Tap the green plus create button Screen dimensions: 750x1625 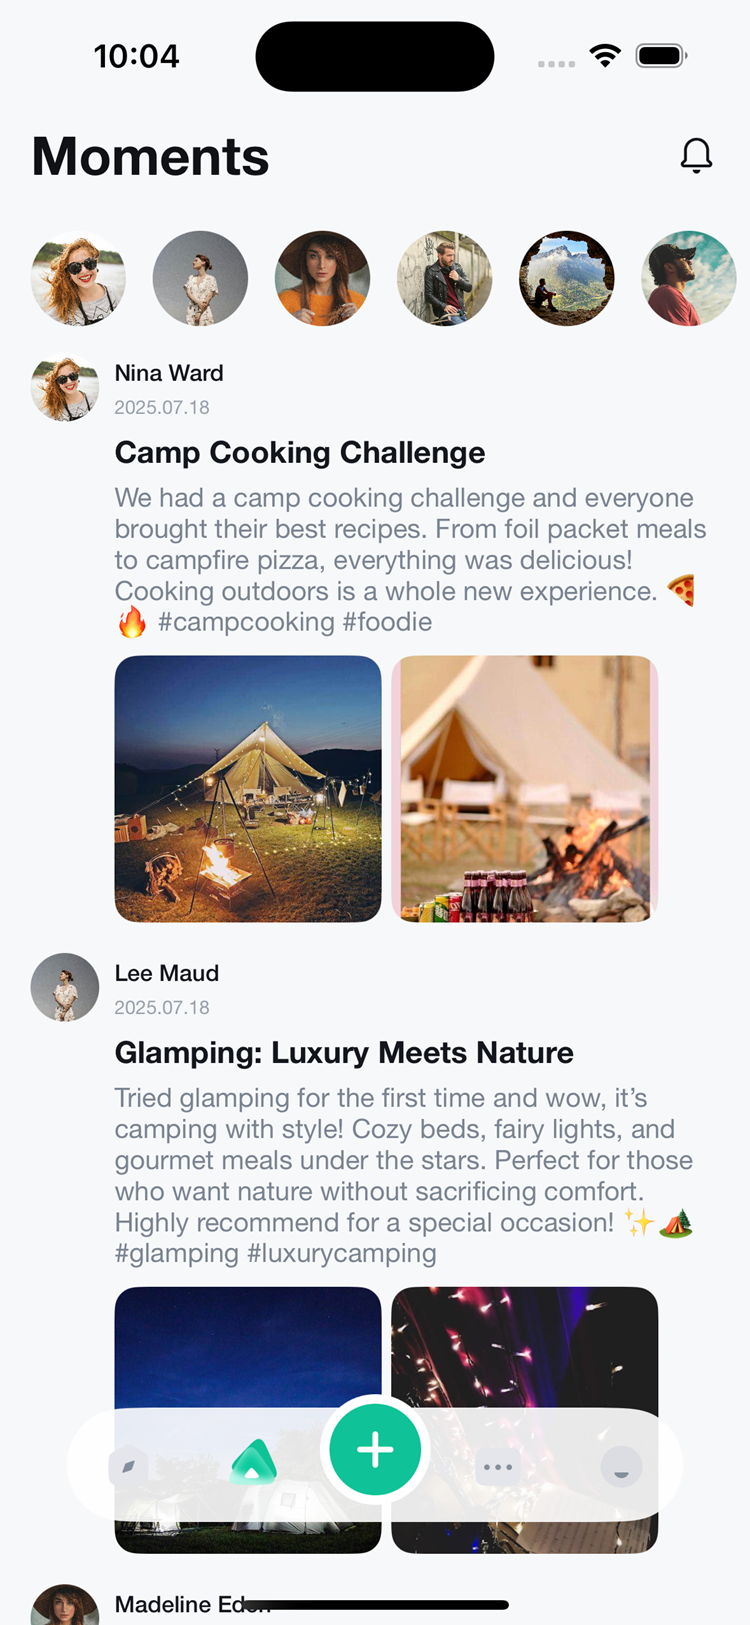375,1449
